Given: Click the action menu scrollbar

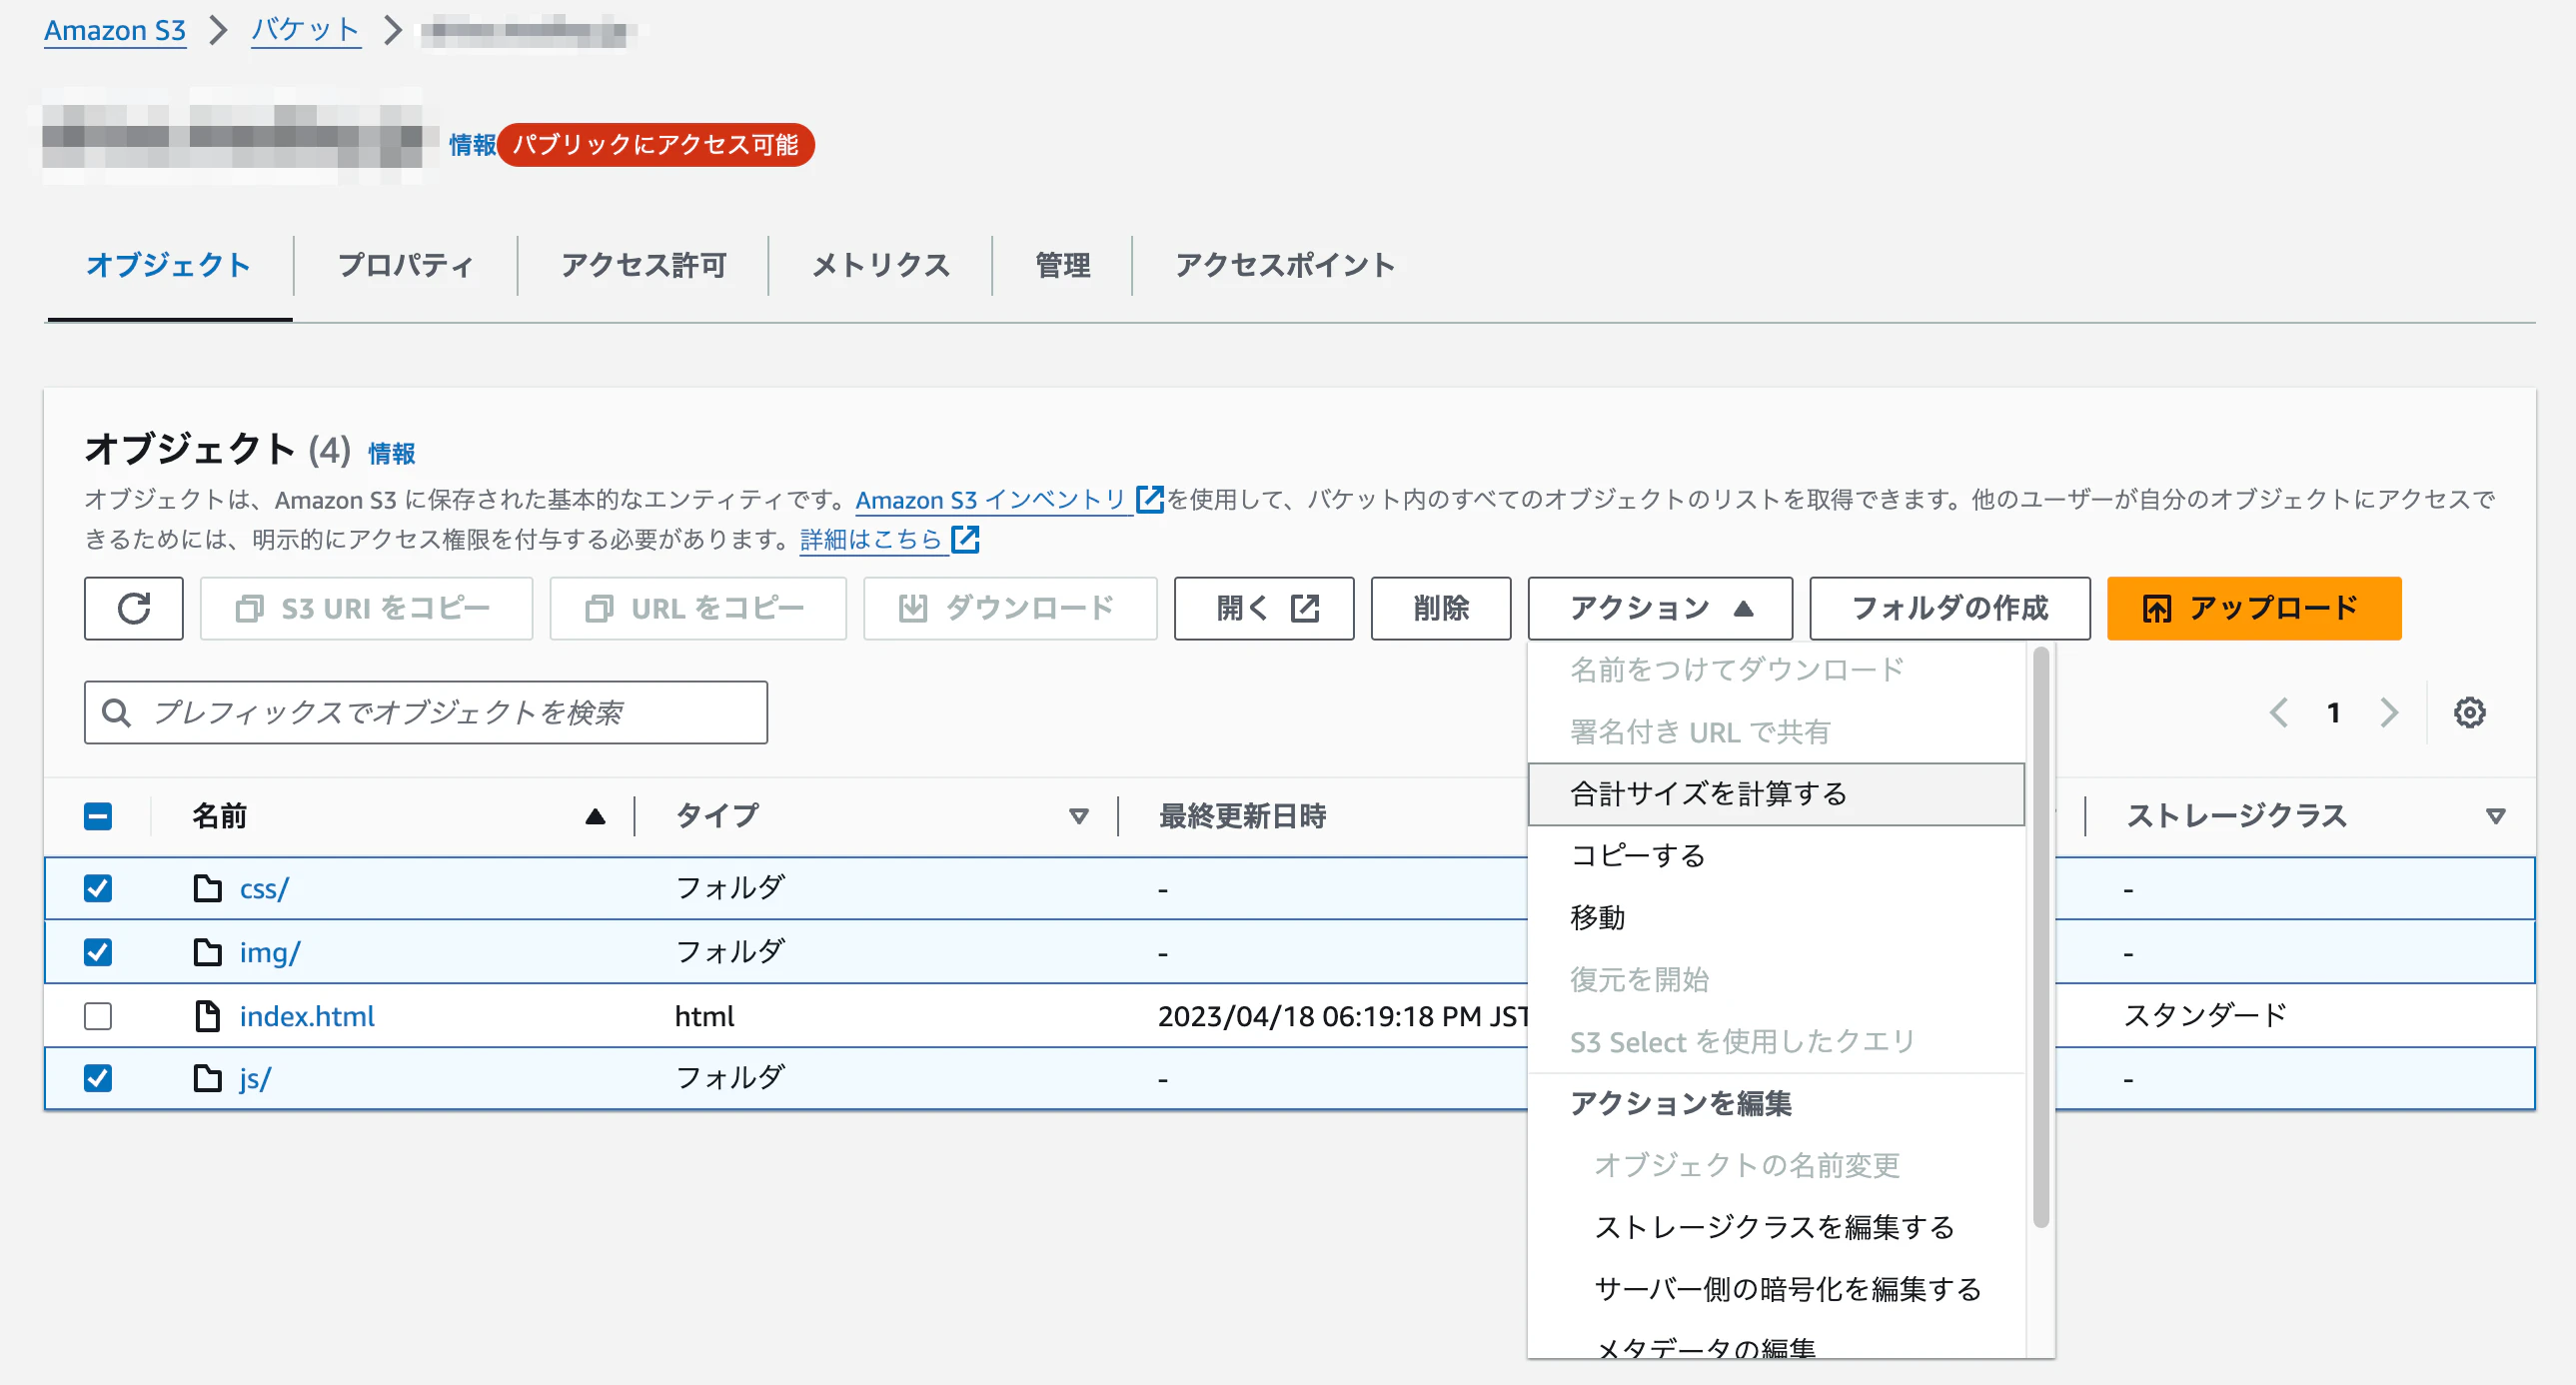Looking at the screenshot, I should pos(2040,936).
